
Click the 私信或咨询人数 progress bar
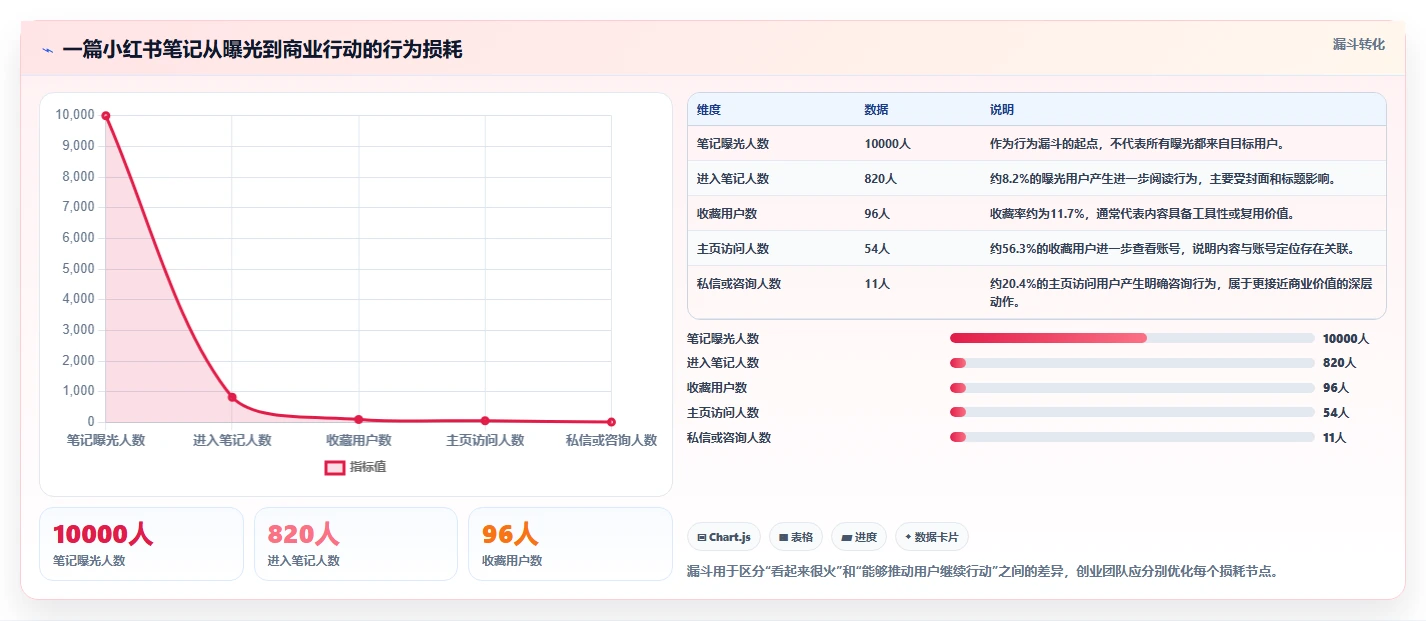[1132, 437]
